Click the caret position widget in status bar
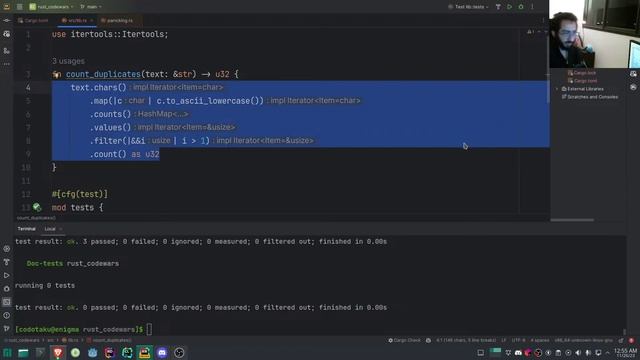Viewport: 640px width, 360px height. (x=466, y=340)
